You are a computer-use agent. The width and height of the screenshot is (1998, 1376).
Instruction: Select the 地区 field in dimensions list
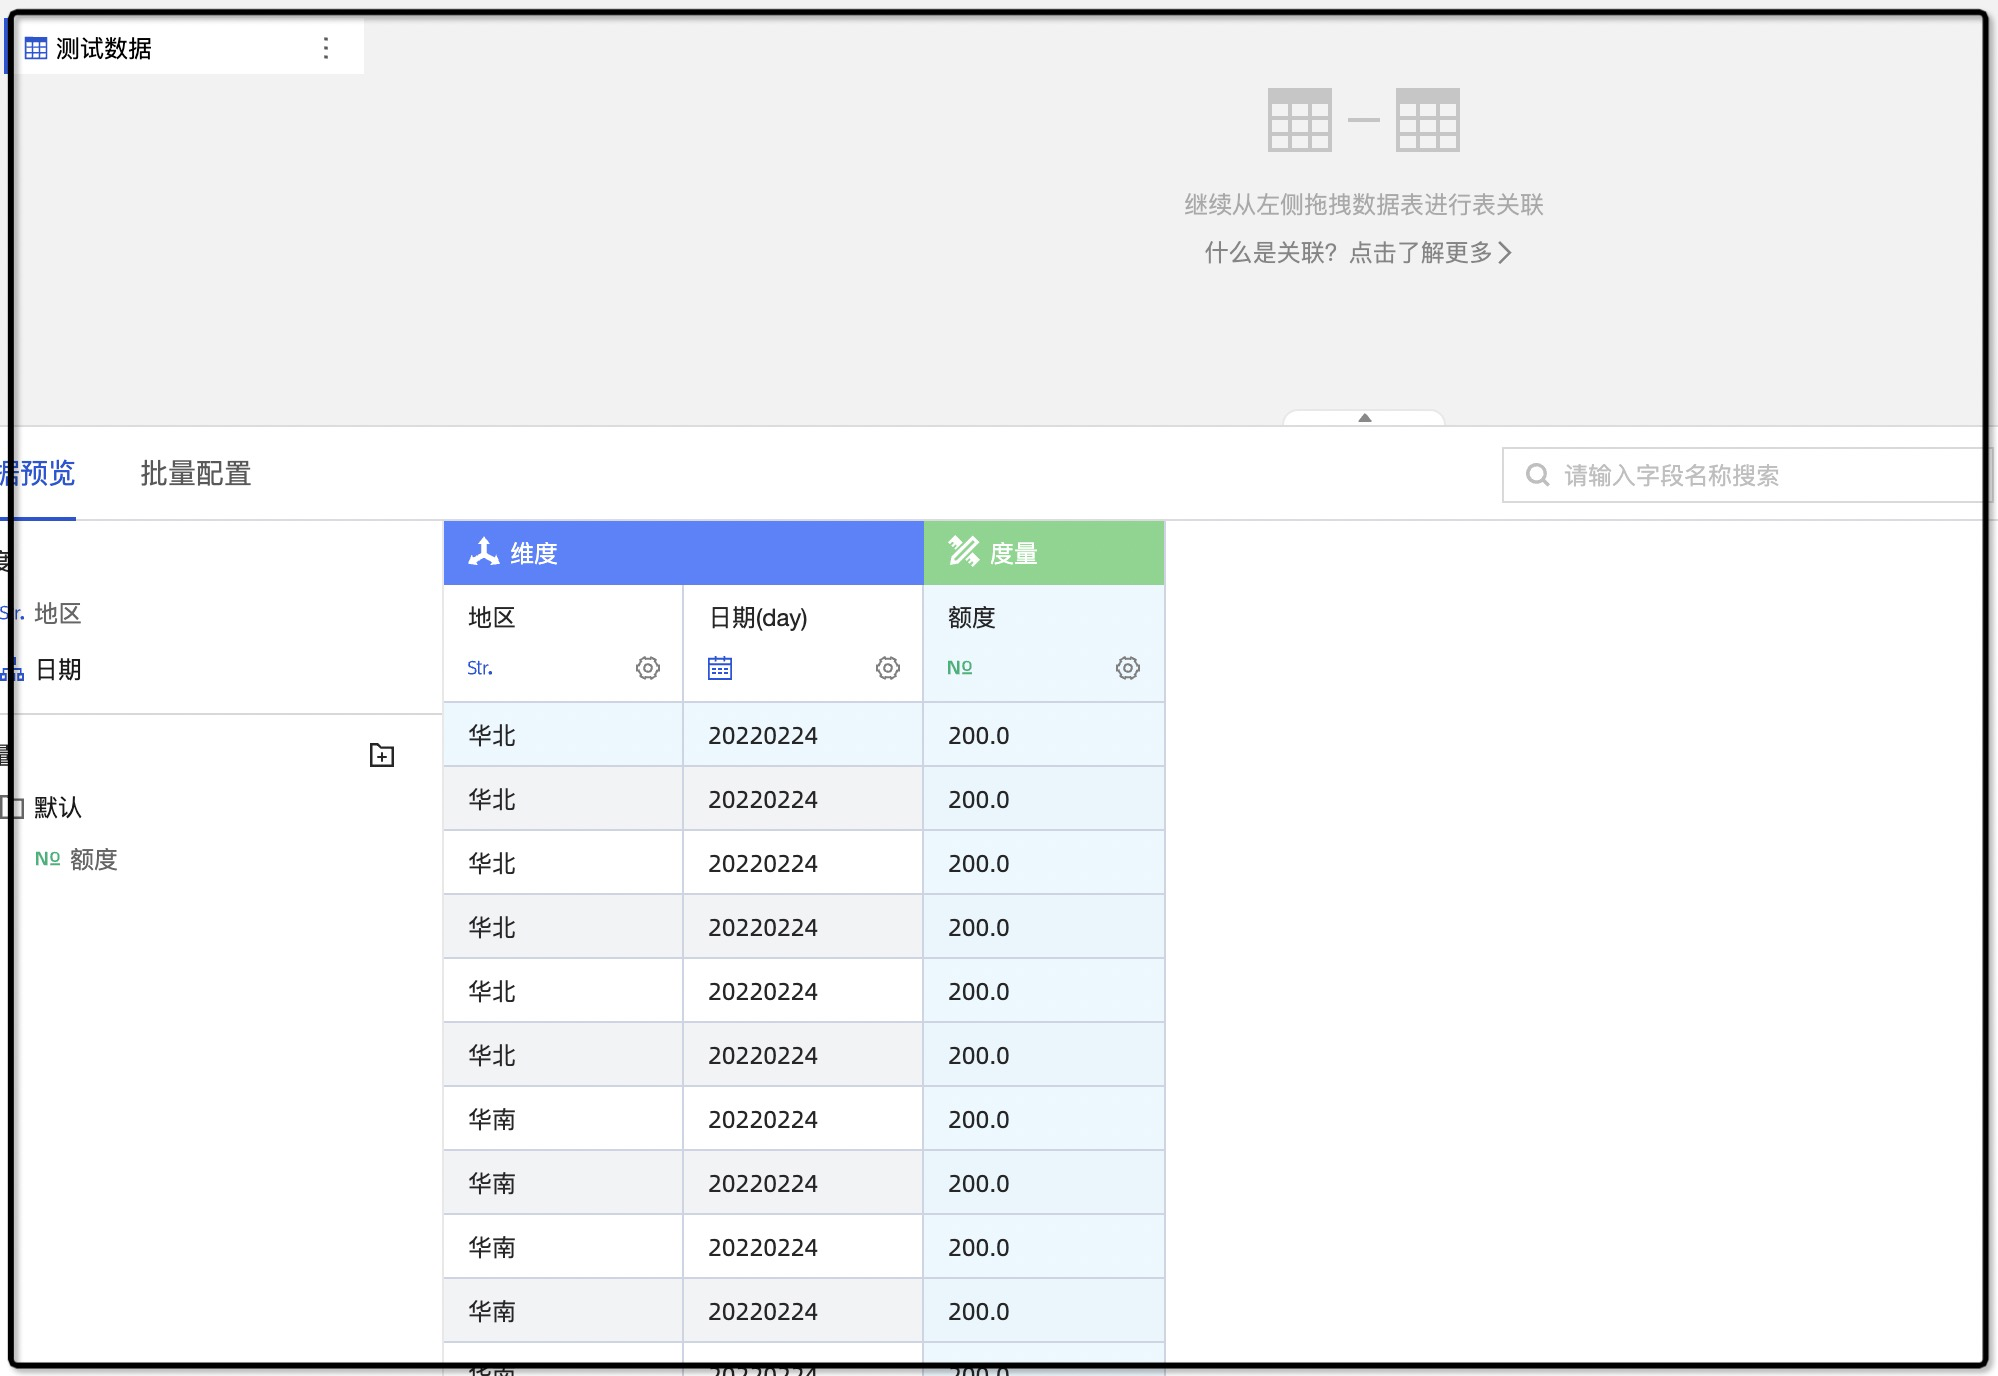[57, 614]
